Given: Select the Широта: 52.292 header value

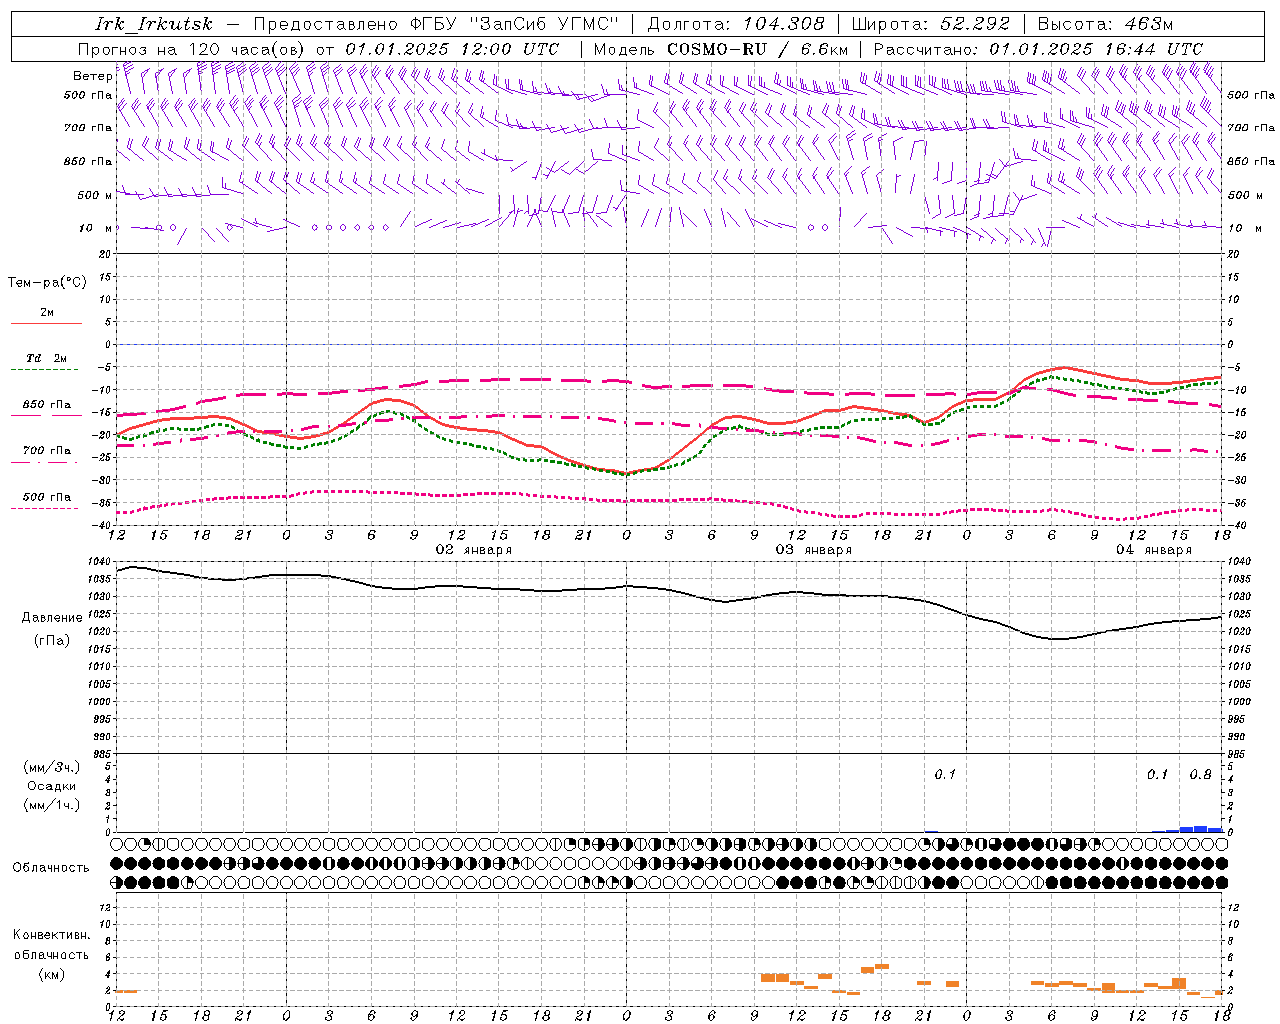Looking at the screenshot, I should [930, 24].
